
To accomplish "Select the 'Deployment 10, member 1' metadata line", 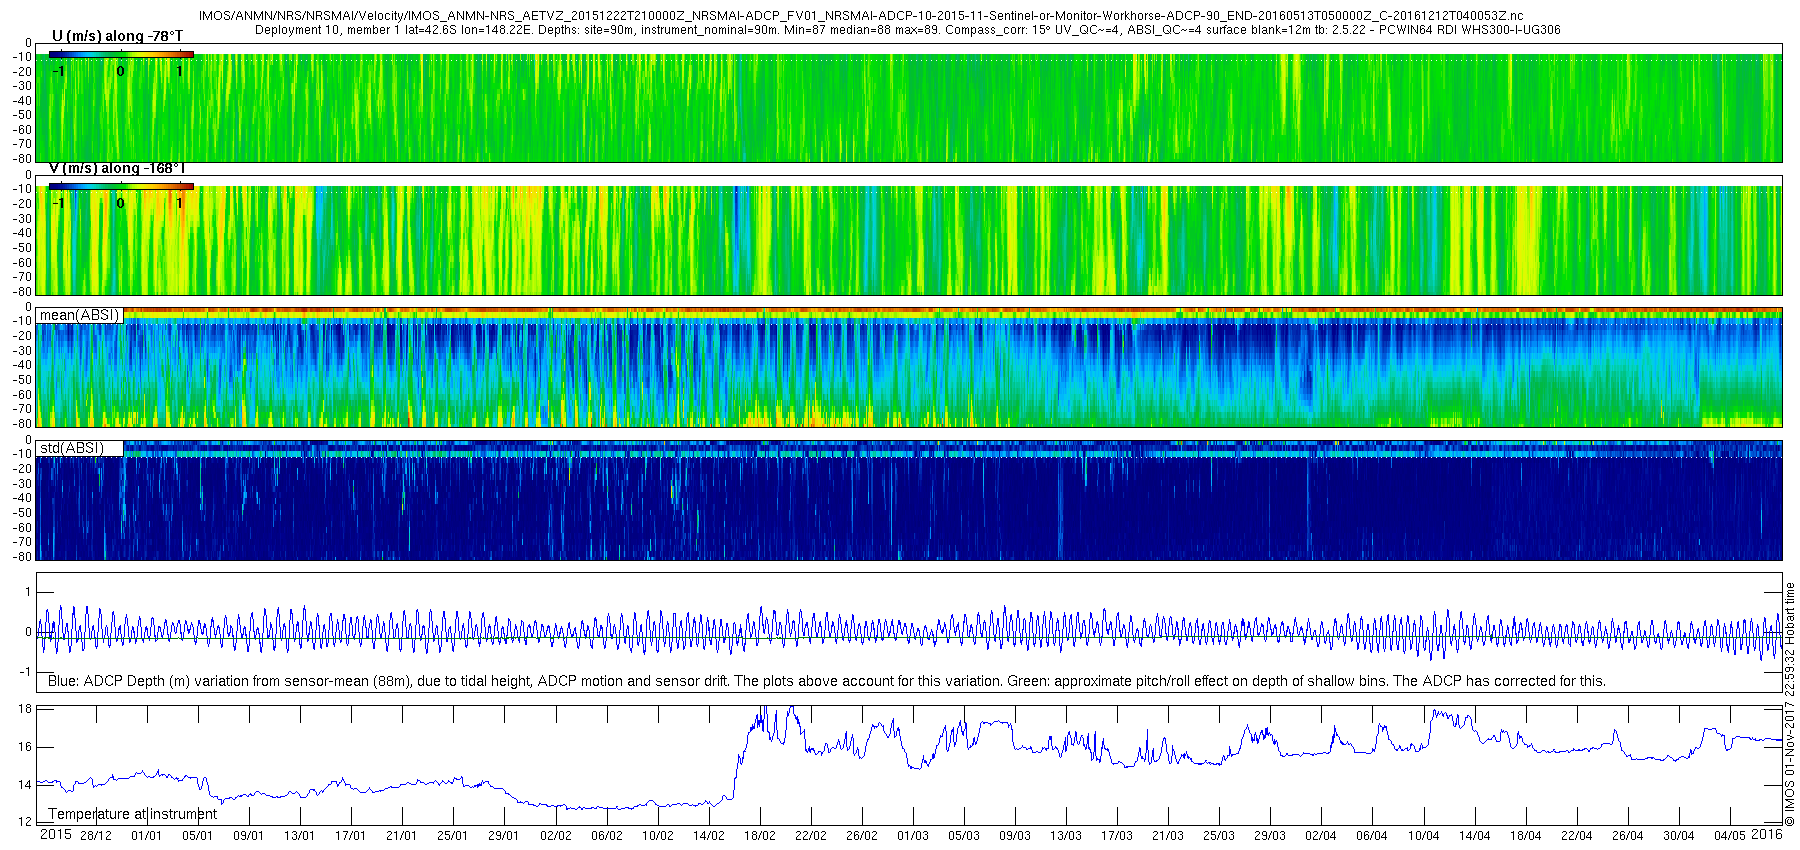I will click(x=907, y=30).
